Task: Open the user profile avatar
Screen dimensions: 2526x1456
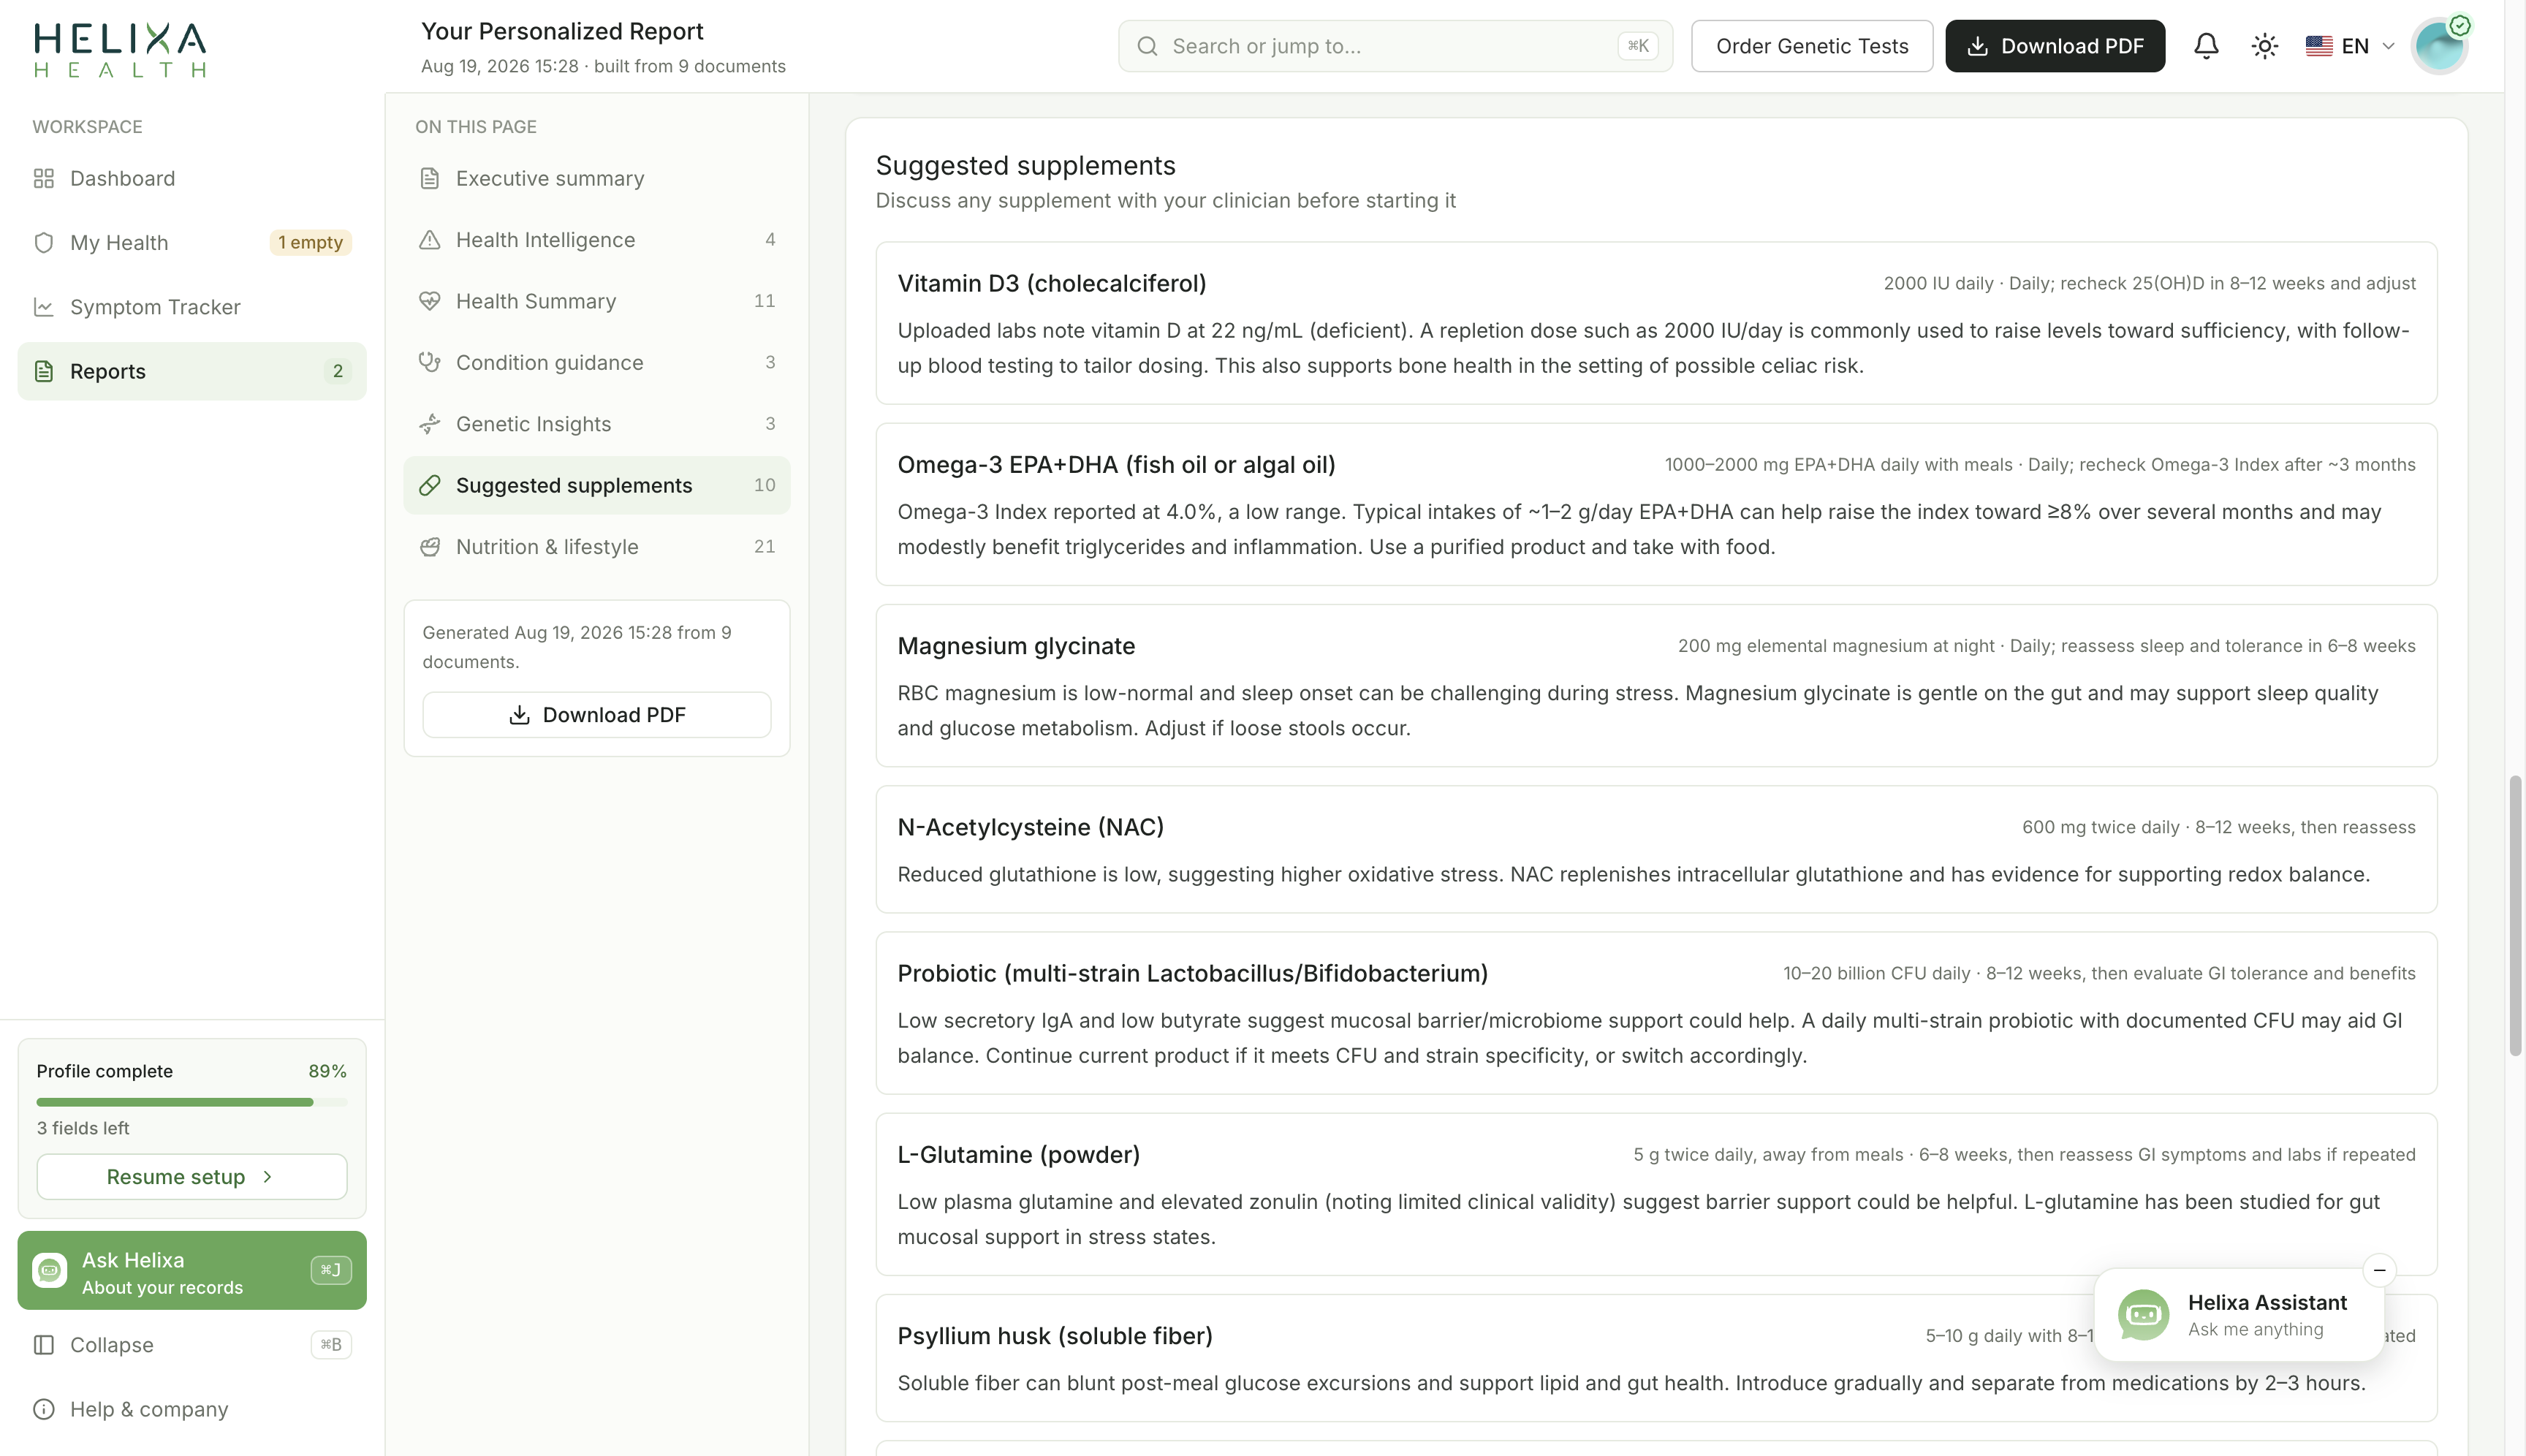Action: tap(2439, 46)
